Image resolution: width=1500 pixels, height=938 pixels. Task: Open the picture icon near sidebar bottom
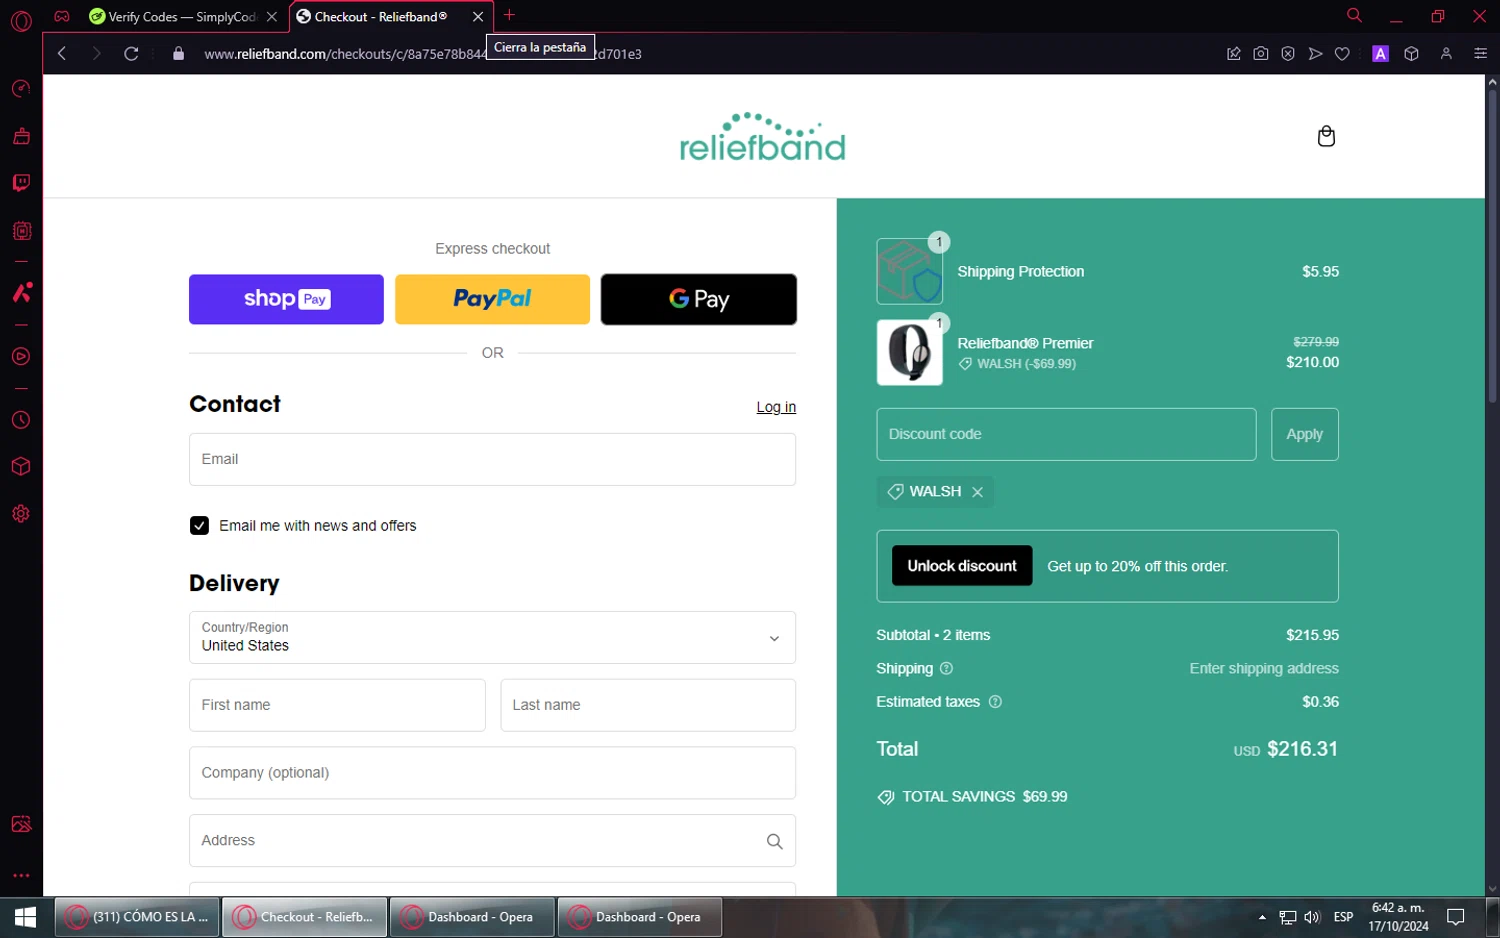click(x=21, y=824)
